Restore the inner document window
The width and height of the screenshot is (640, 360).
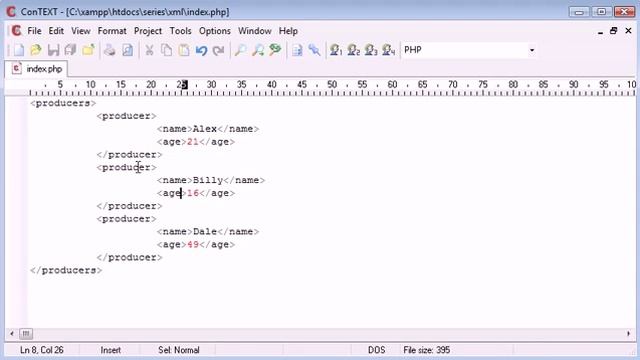click(x=613, y=31)
